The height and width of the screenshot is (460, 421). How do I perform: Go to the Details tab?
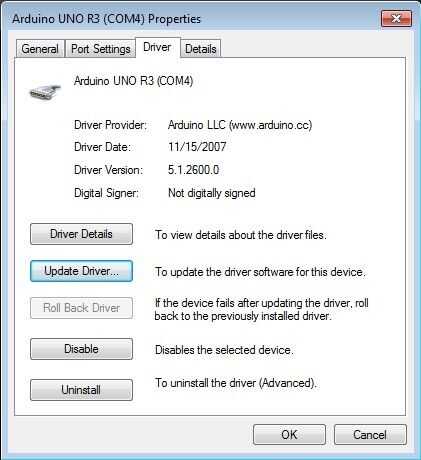point(201,49)
